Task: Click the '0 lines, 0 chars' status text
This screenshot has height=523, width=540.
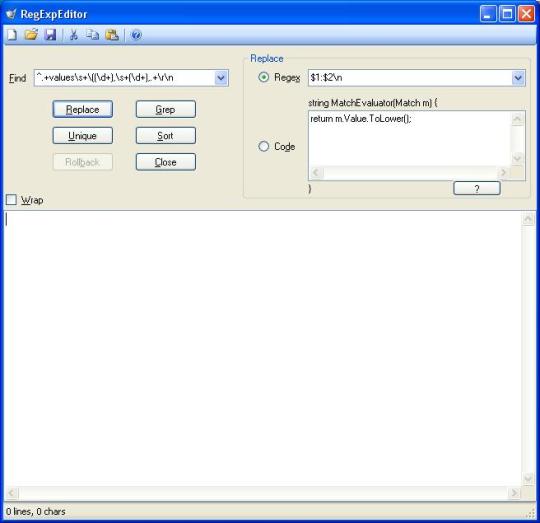Action: (36, 512)
